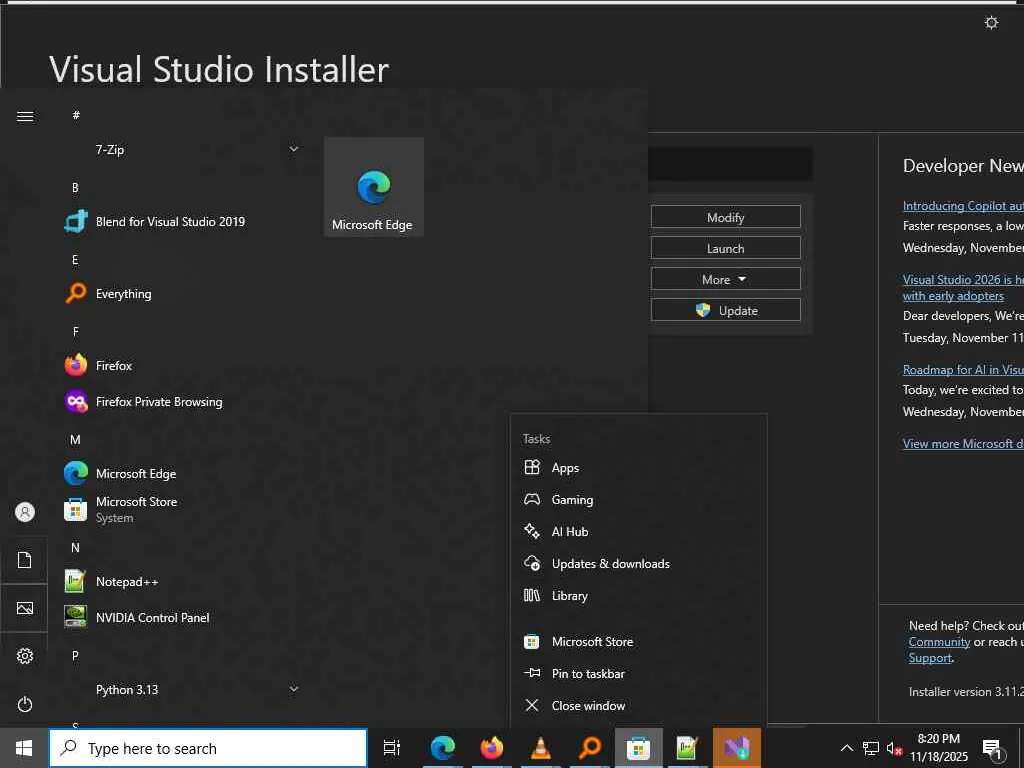
Task: Click the Update button in installer
Action: coord(726,310)
